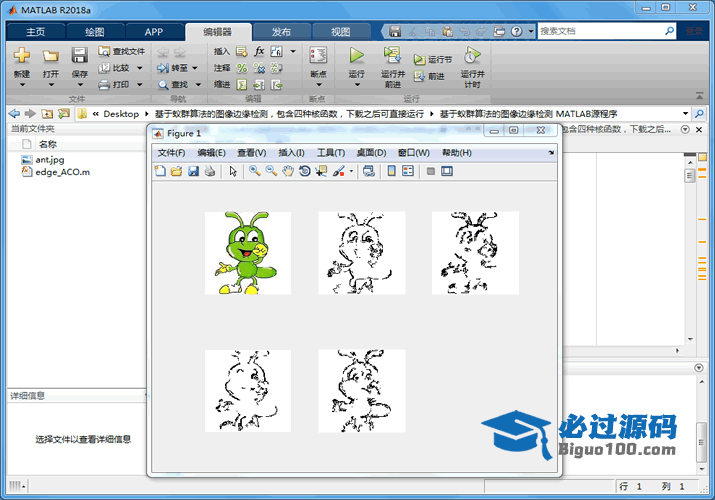Click the 运行节 (Run Section) button

point(433,60)
